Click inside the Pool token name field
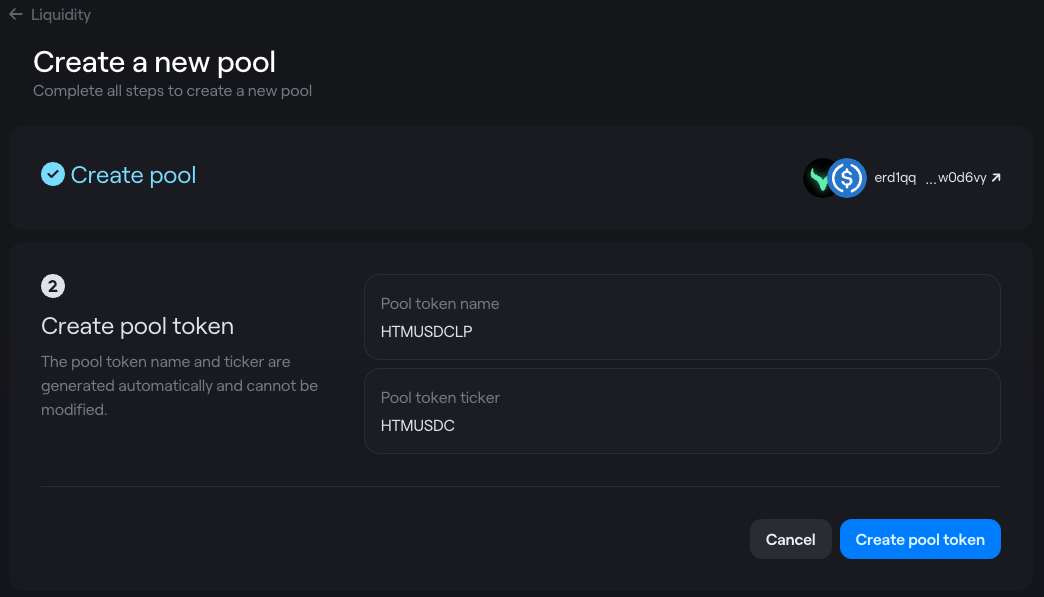The width and height of the screenshot is (1044, 597). click(x=682, y=317)
